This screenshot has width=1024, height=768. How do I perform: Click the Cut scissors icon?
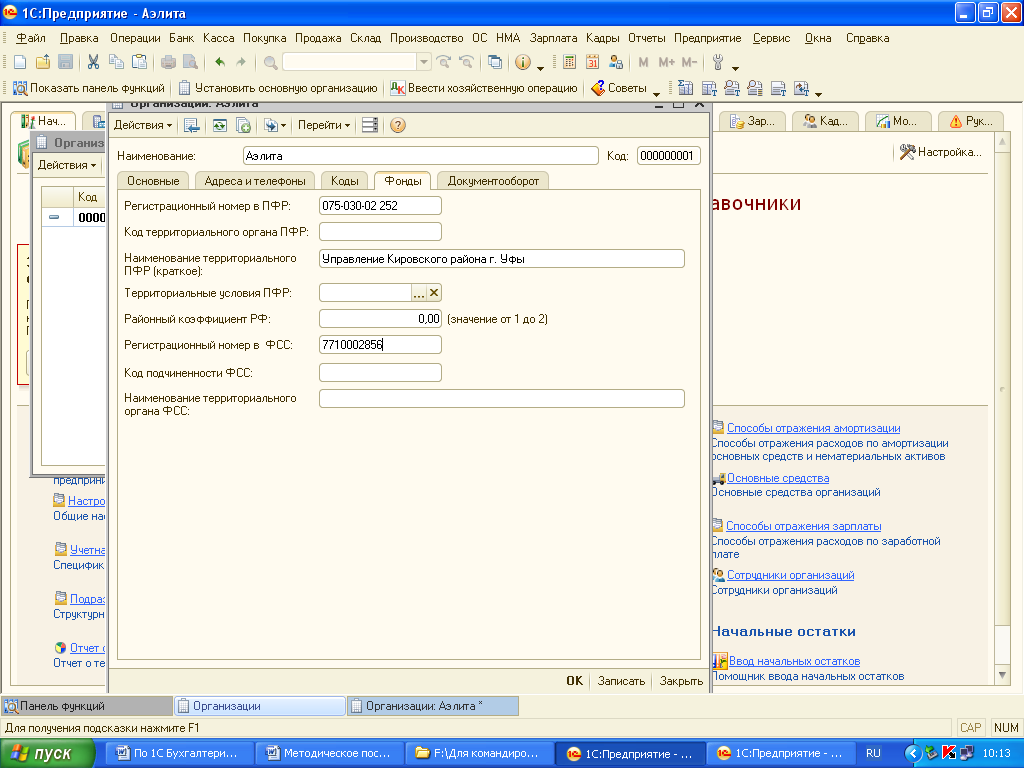[93, 62]
